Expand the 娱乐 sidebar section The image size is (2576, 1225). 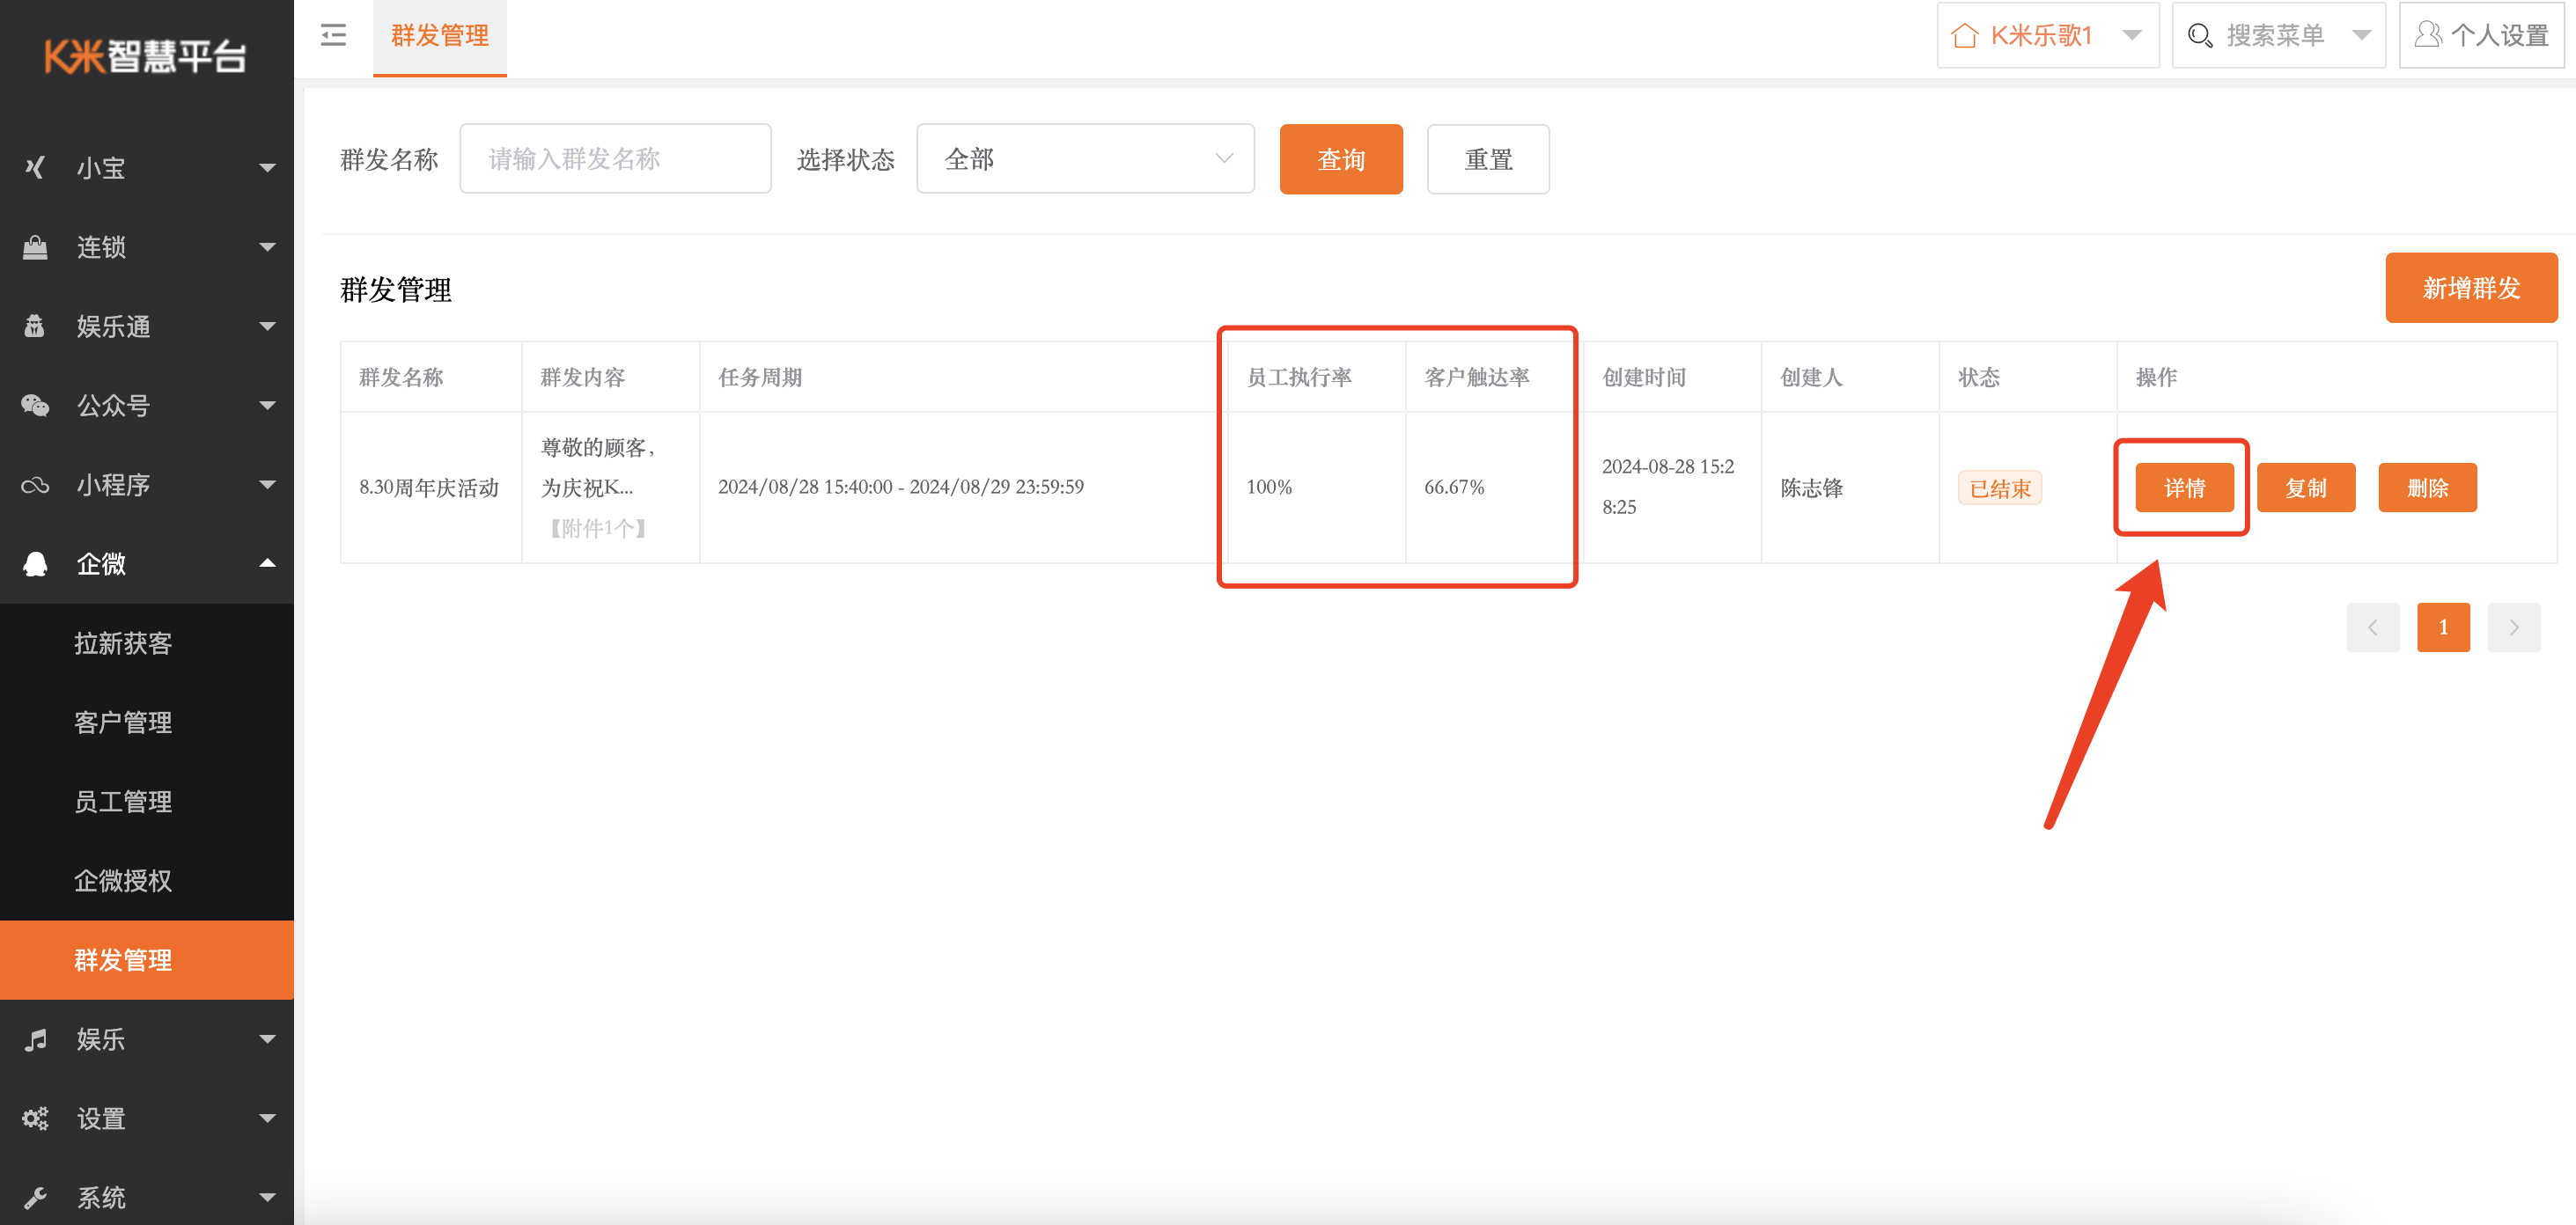pyautogui.click(x=147, y=1039)
